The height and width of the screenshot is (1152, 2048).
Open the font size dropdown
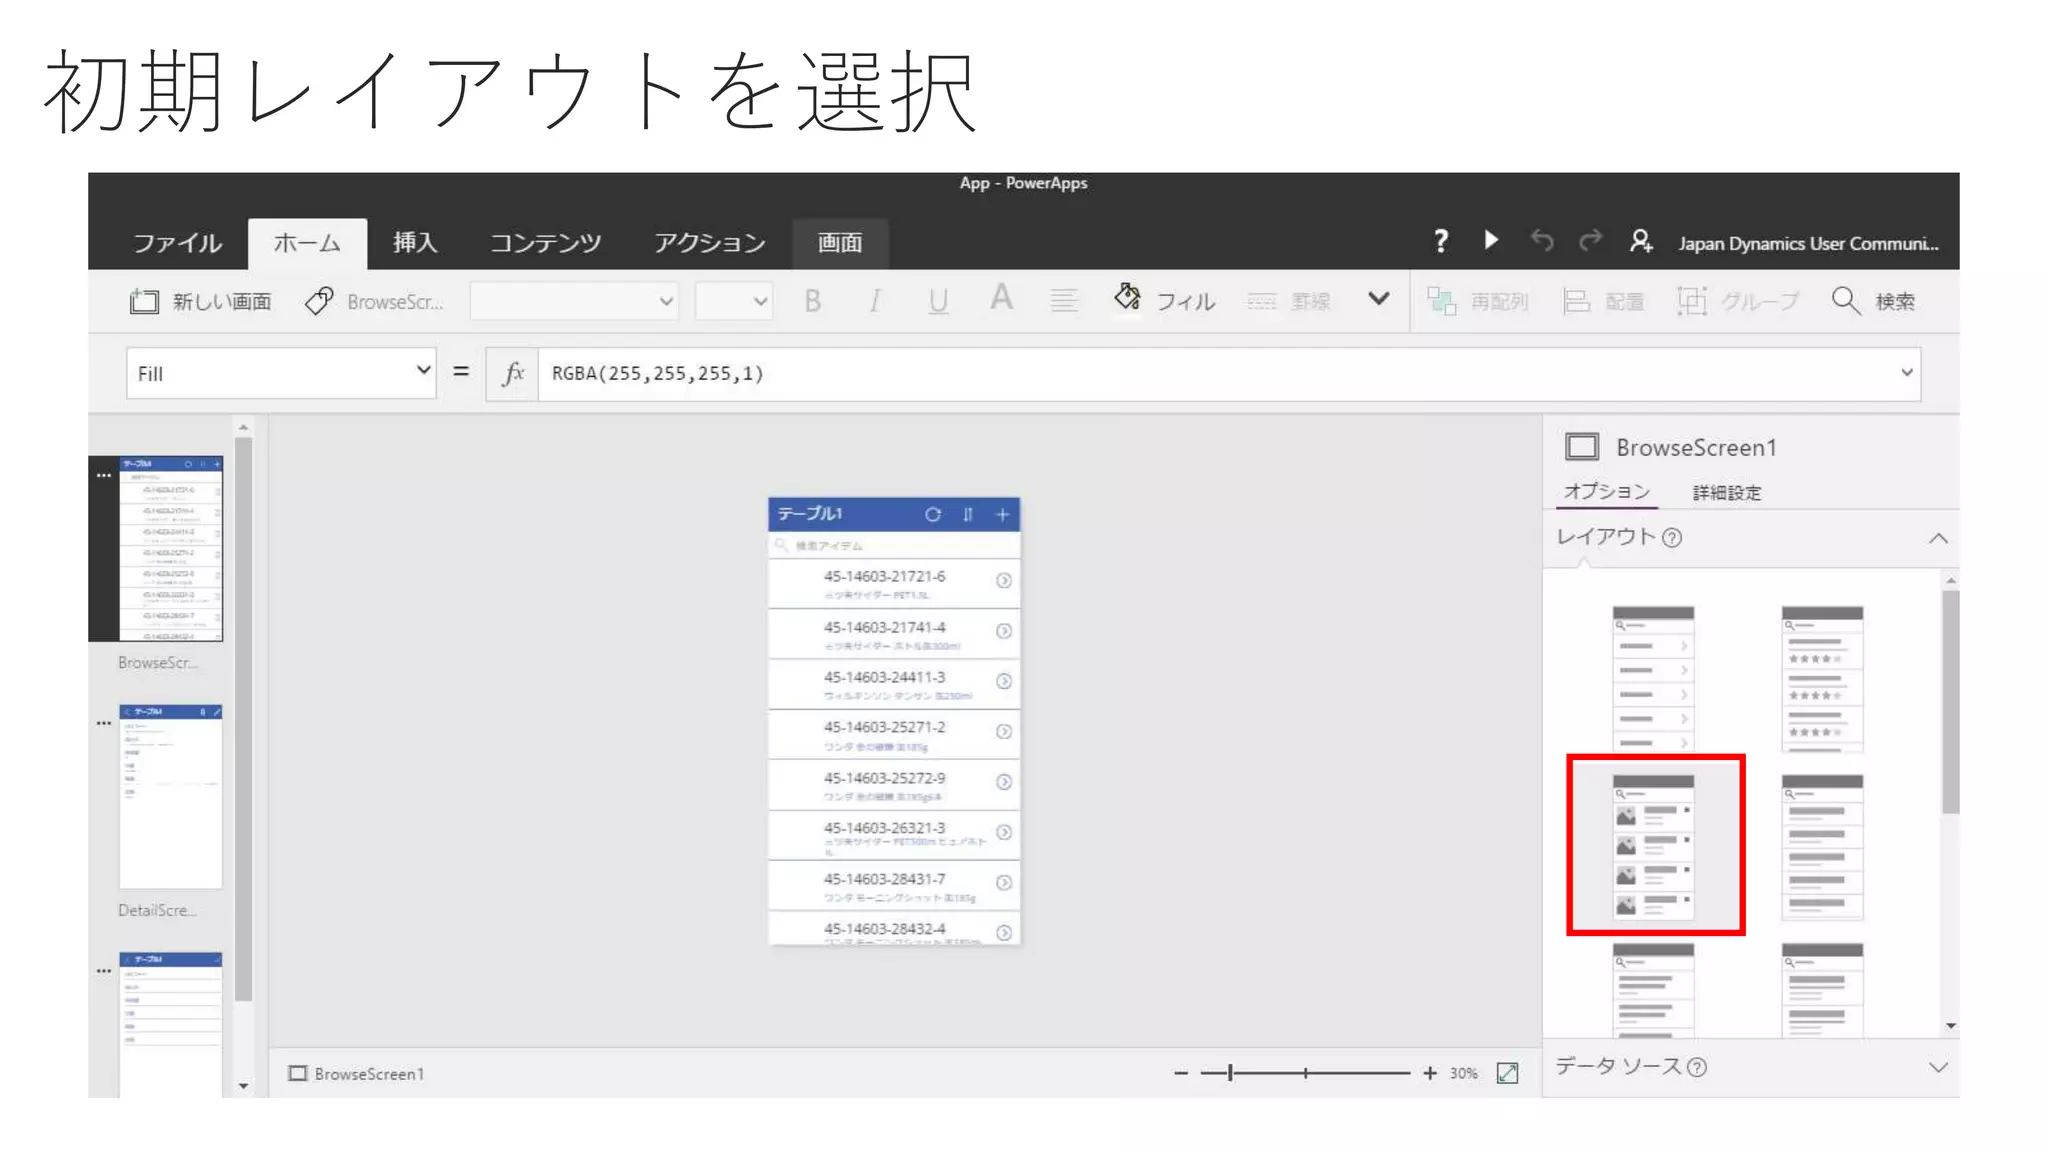tap(733, 301)
